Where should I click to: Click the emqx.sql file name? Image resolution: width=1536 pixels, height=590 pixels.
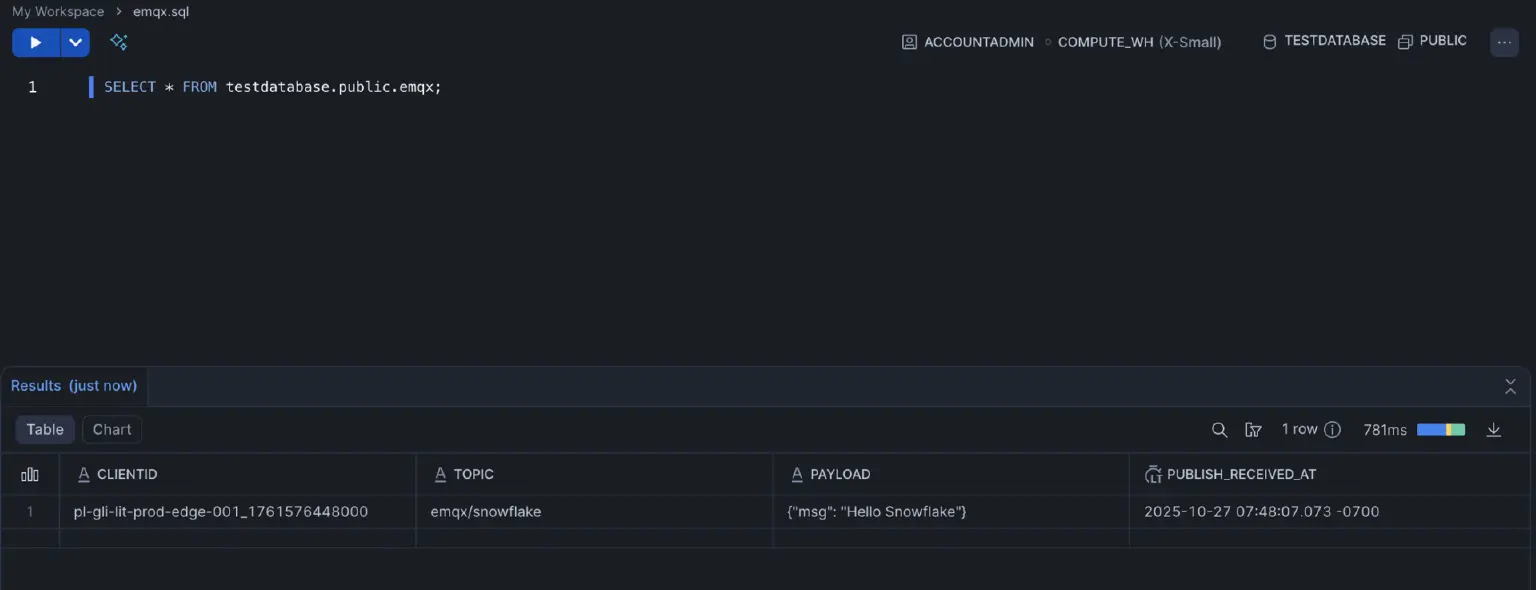161,12
